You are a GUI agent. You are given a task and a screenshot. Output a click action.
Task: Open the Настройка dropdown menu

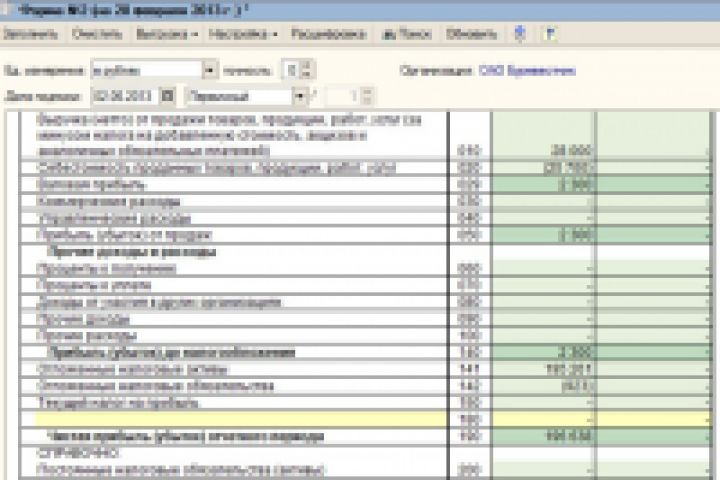(243, 34)
